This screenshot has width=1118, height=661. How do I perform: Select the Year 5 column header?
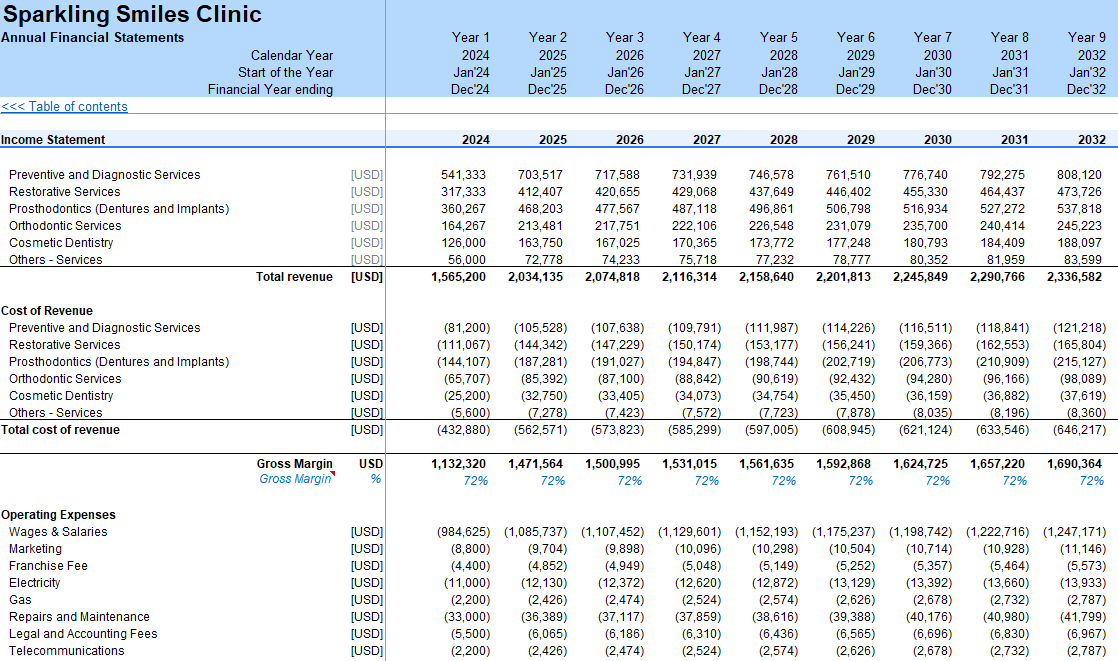pyautogui.click(x=779, y=38)
